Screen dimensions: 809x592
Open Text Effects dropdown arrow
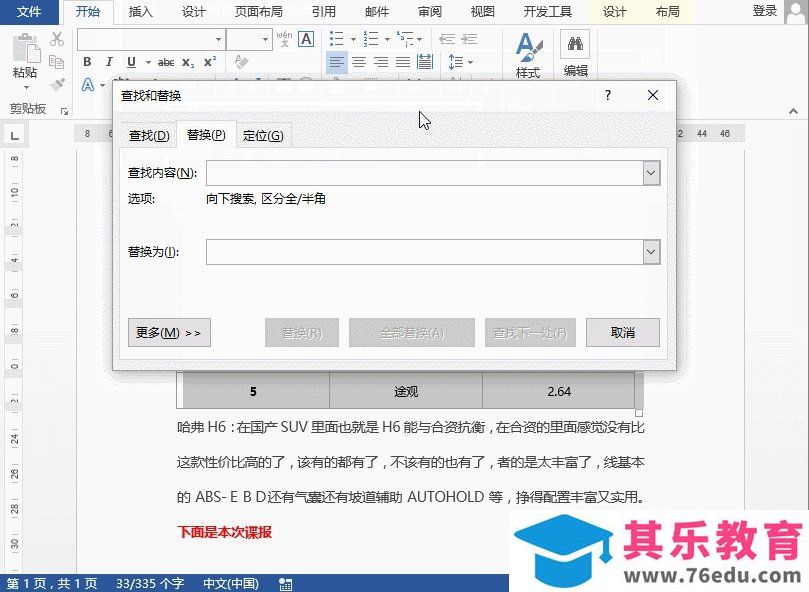(103, 85)
